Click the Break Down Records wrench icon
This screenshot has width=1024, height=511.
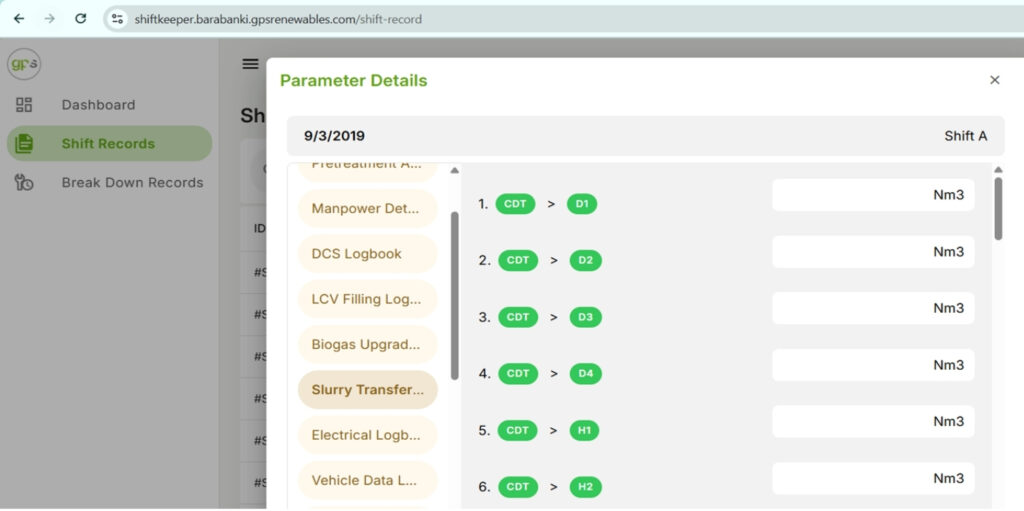click(24, 182)
